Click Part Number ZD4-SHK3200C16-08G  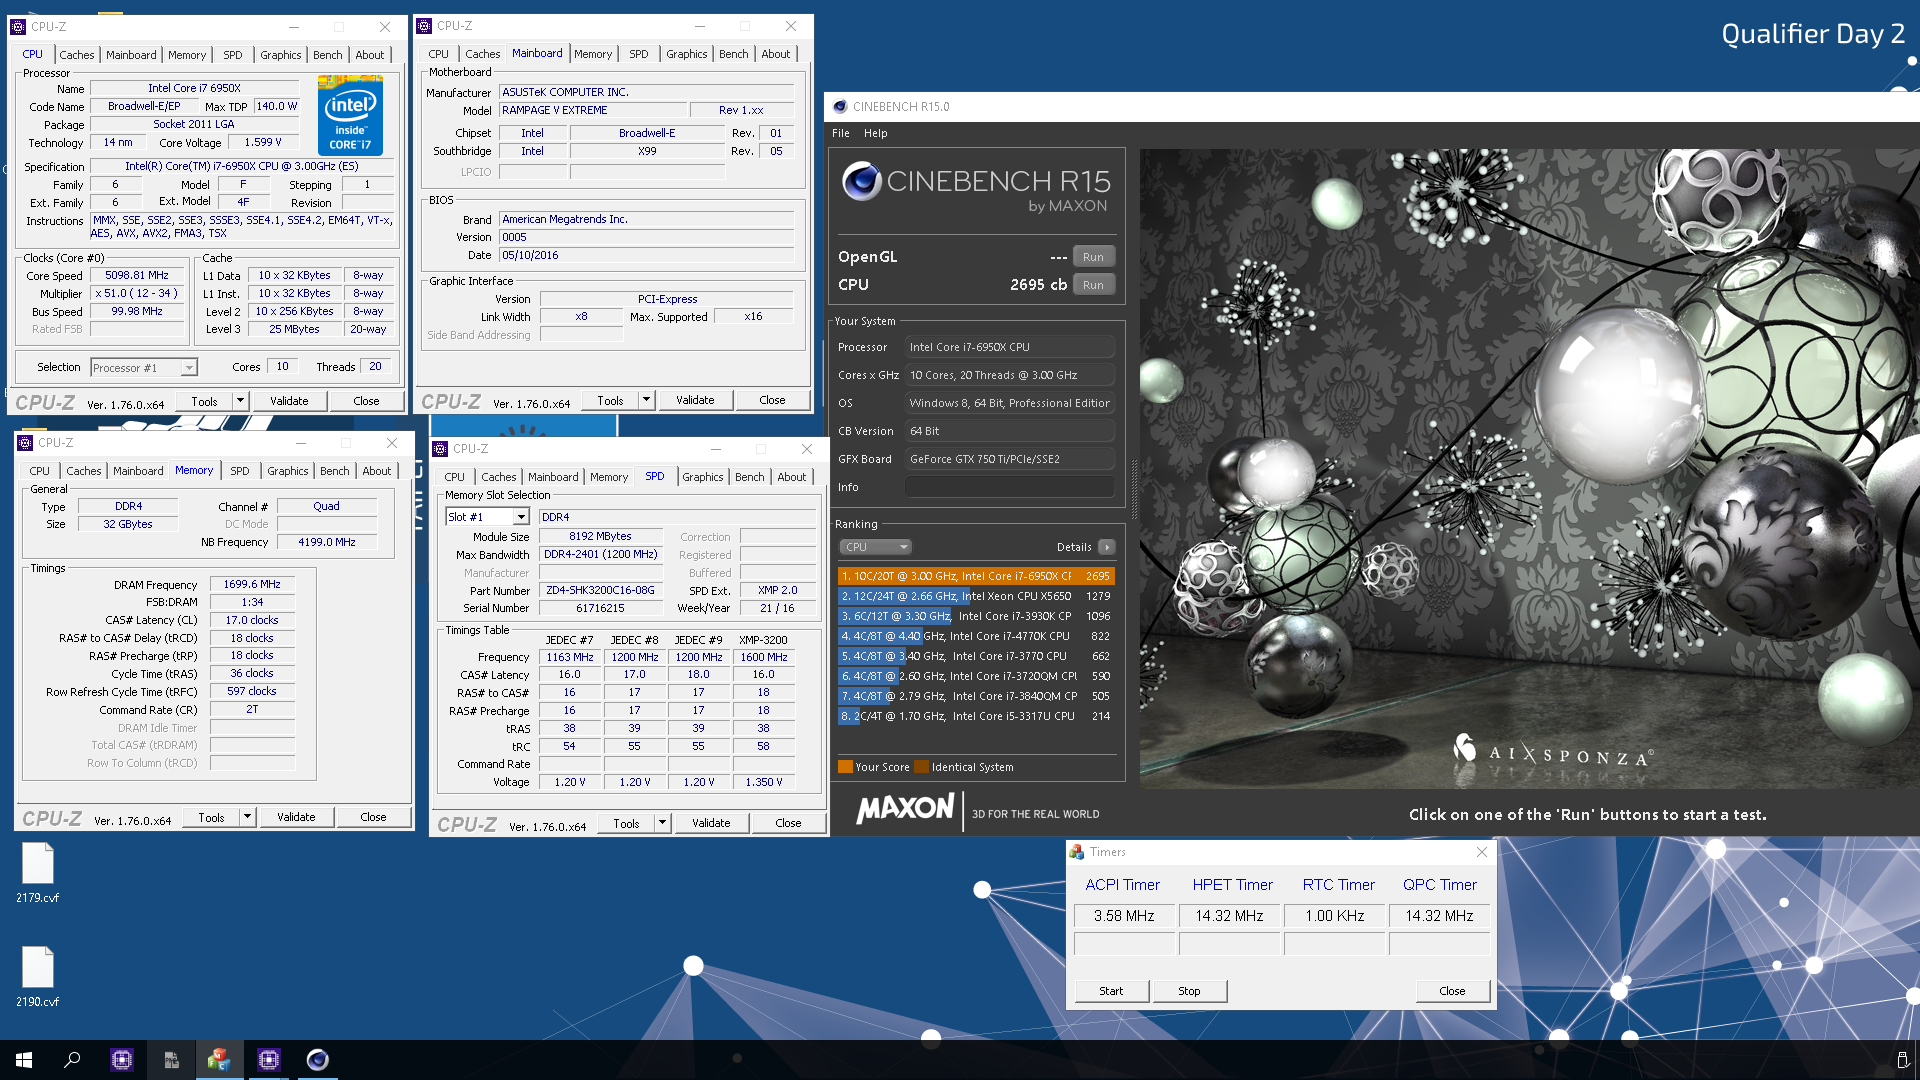(x=599, y=591)
